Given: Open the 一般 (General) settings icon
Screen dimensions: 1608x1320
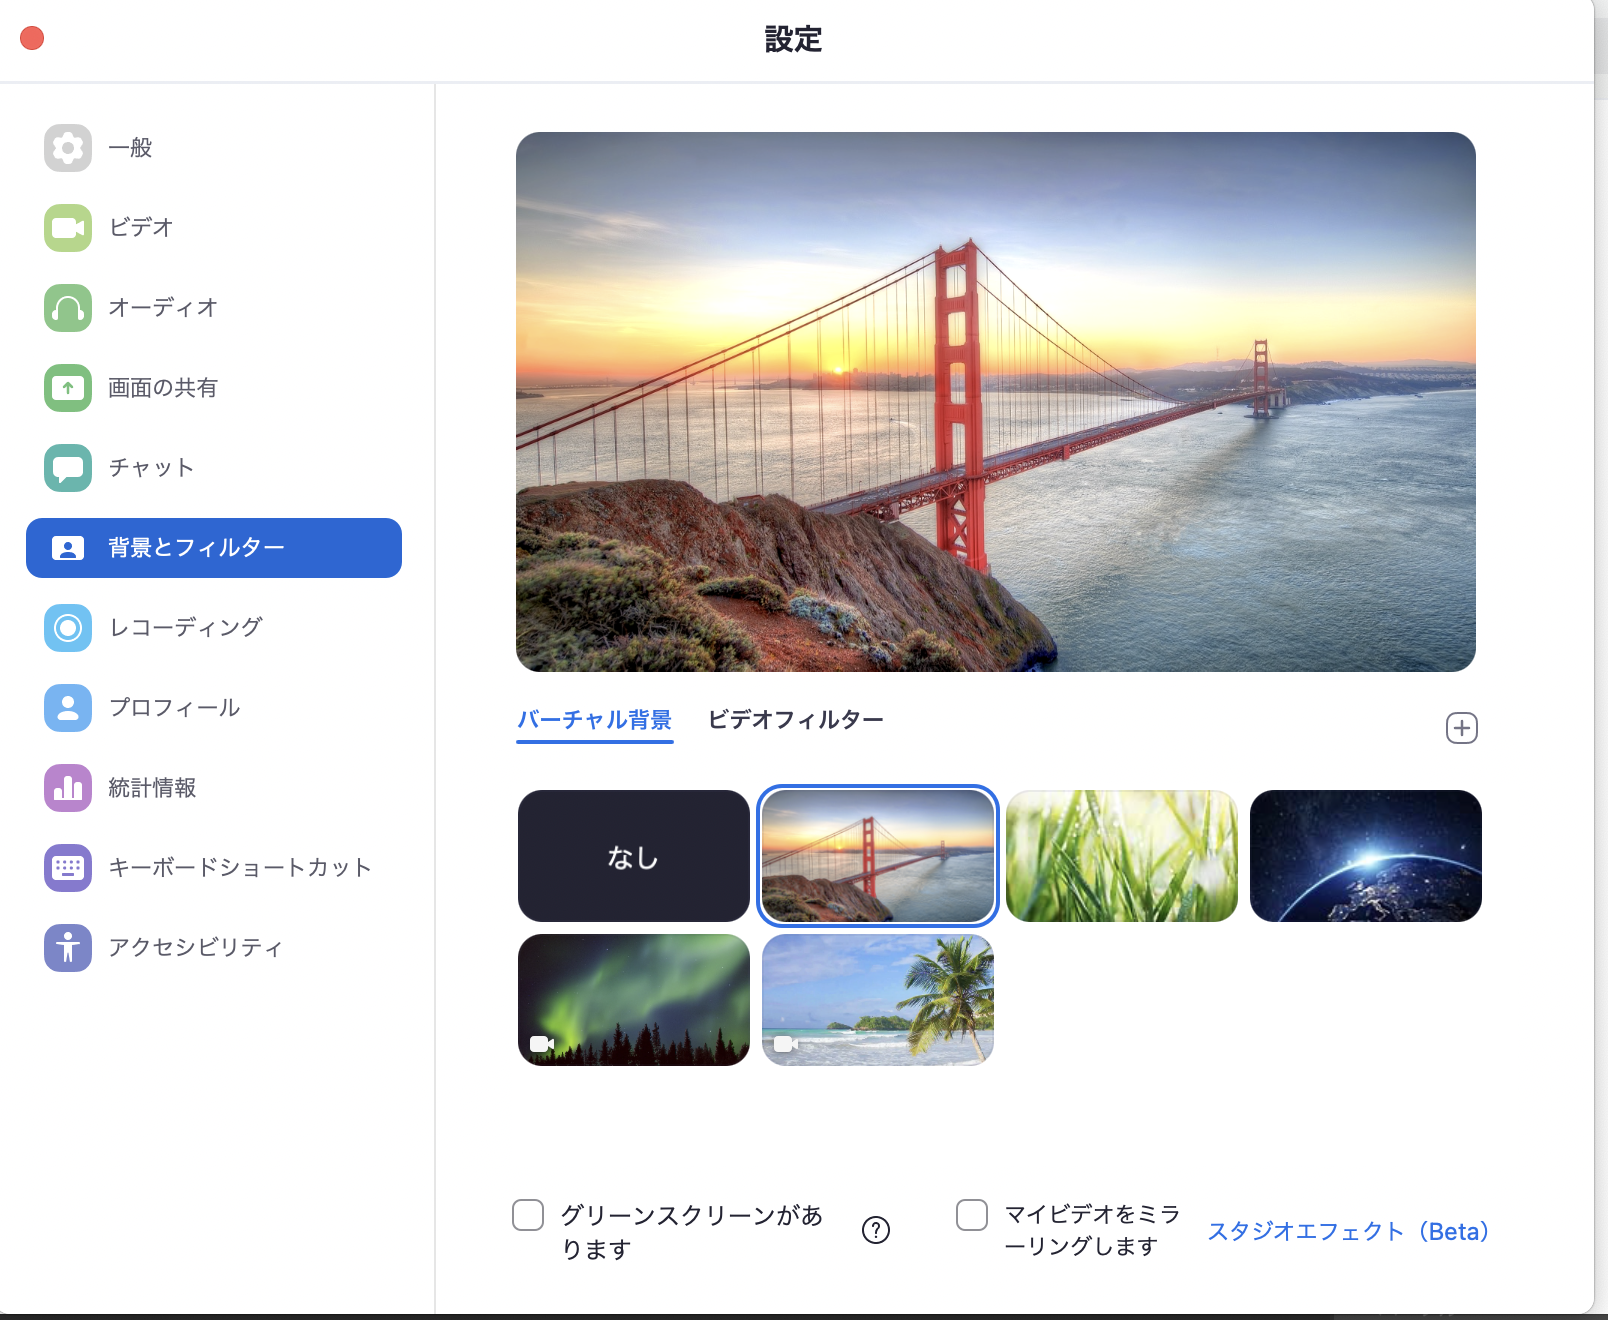Looking at the screenshot, I should (x=68, y=148).
